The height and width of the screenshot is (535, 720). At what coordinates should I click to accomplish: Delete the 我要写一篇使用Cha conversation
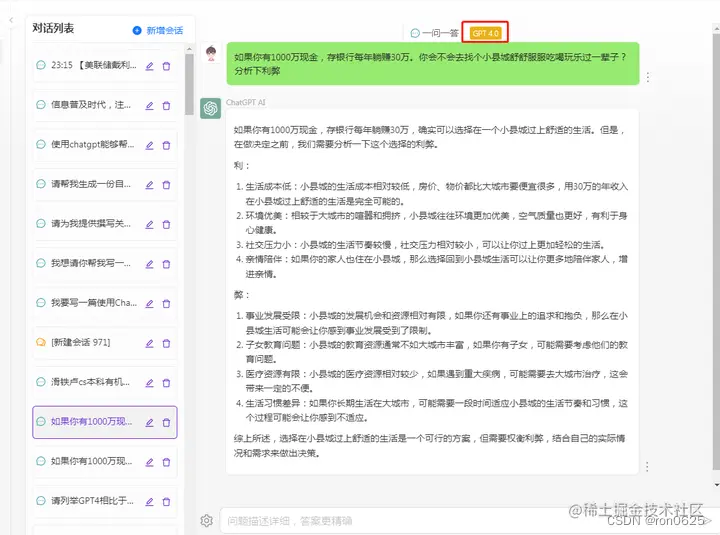click(166, 304)
